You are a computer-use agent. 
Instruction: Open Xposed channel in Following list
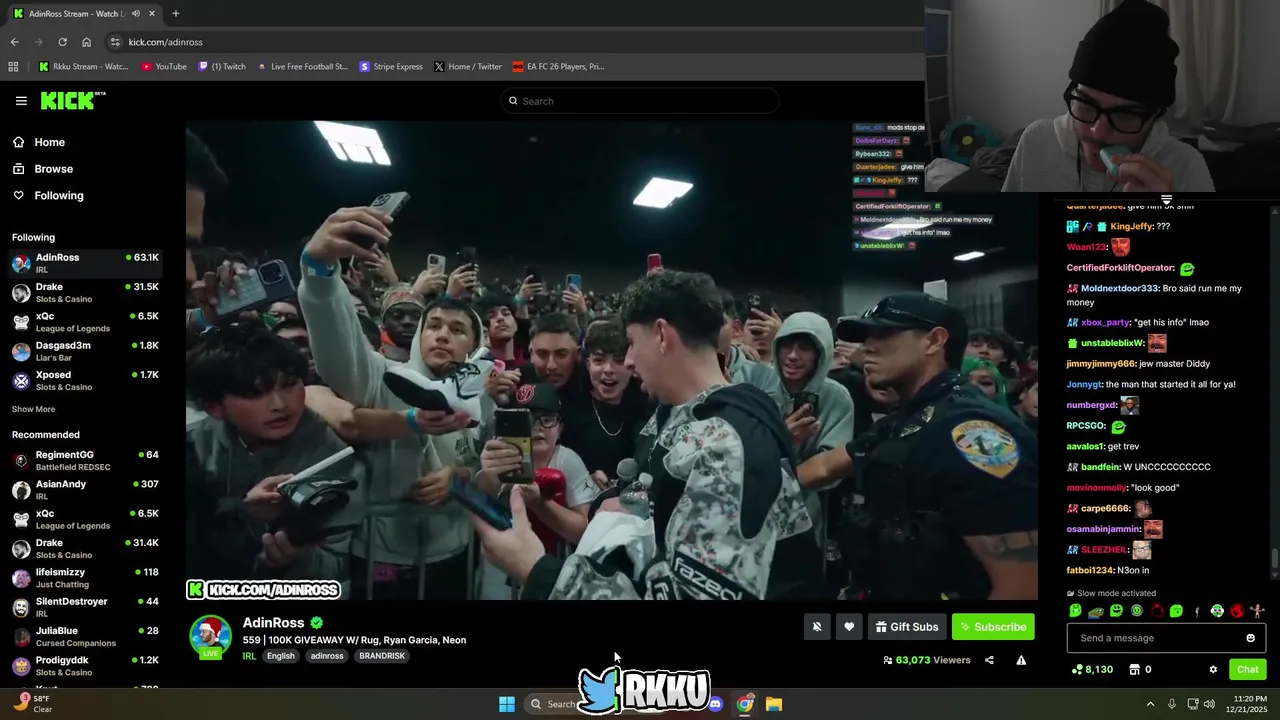[85, 380]
